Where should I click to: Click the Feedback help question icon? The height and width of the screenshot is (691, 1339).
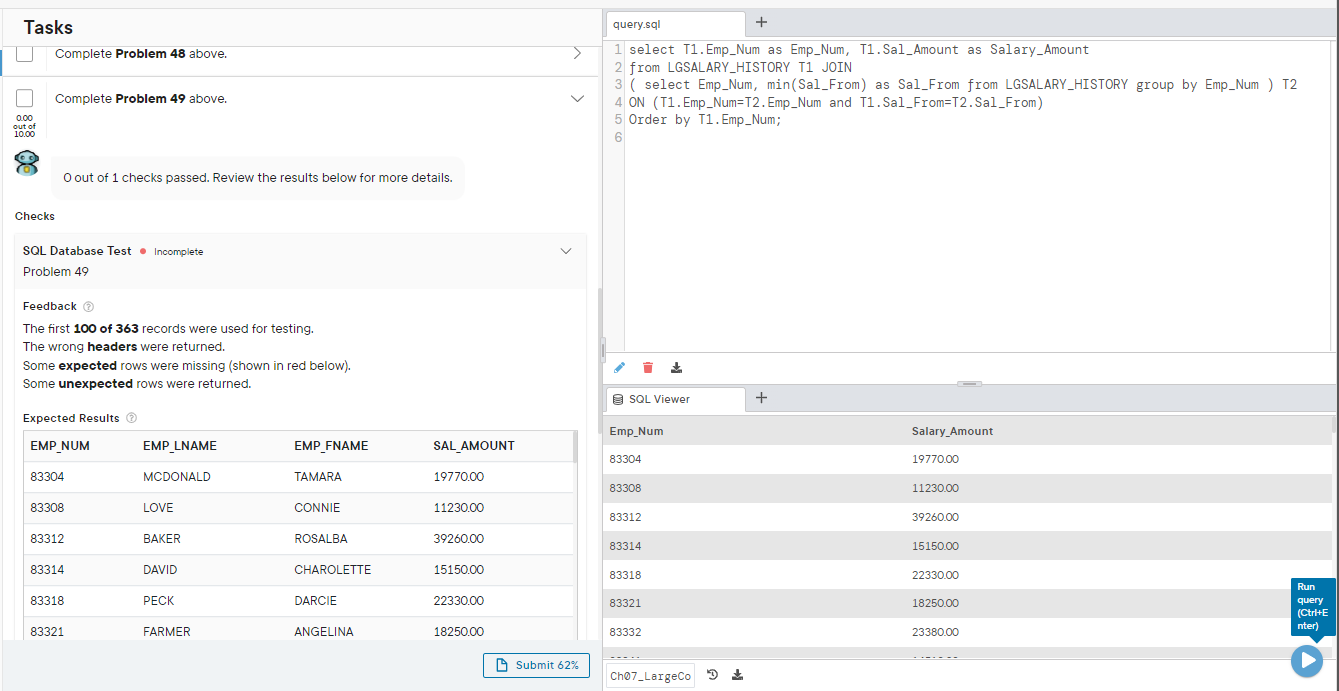pyautogui.click(x=88, y=306)
